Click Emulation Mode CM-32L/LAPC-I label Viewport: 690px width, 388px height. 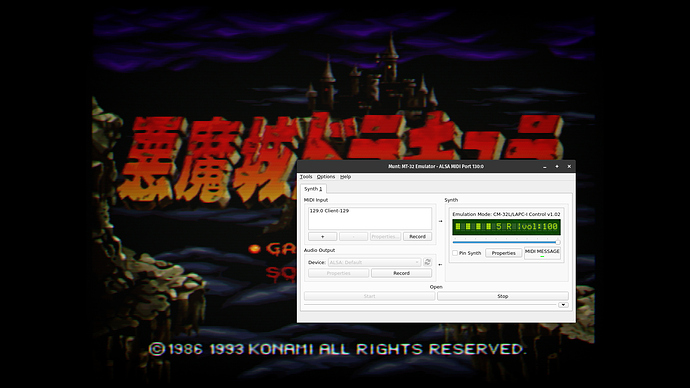(x=506, y=214)
